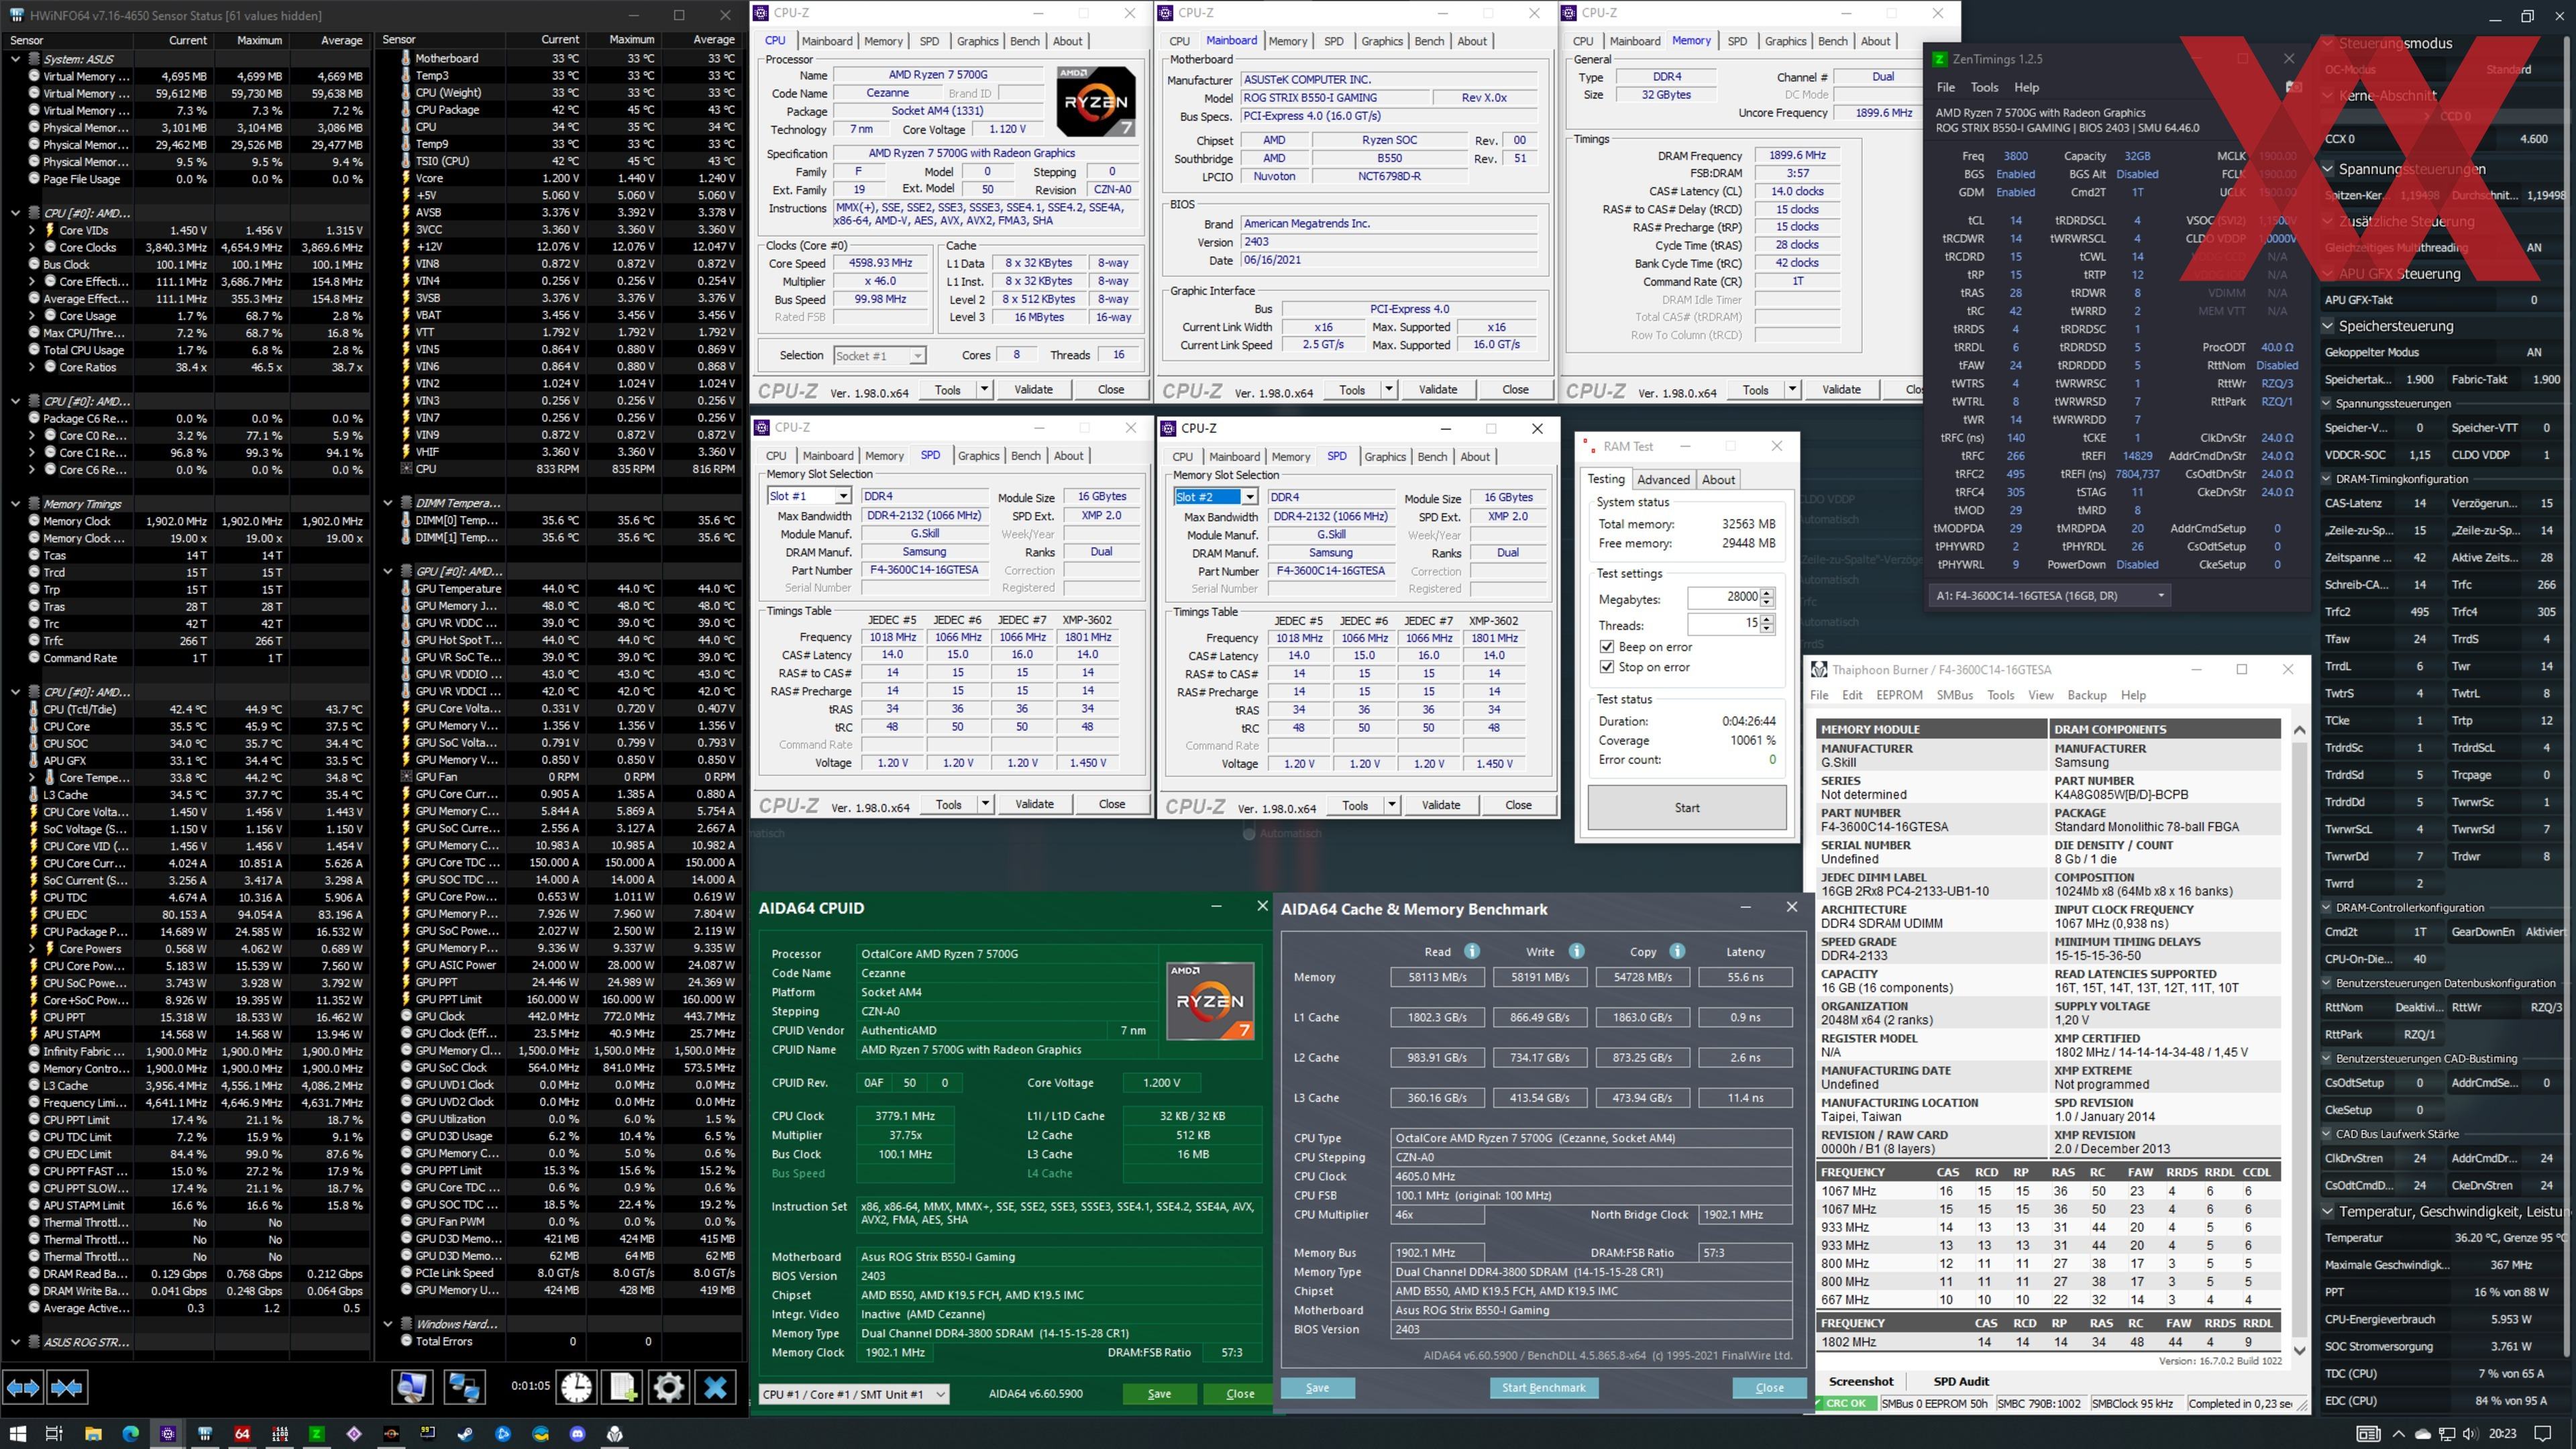Open the SMBus menu in Thaiphoon Burner
2576x1449 pixels.
[x=1955, y=695]
